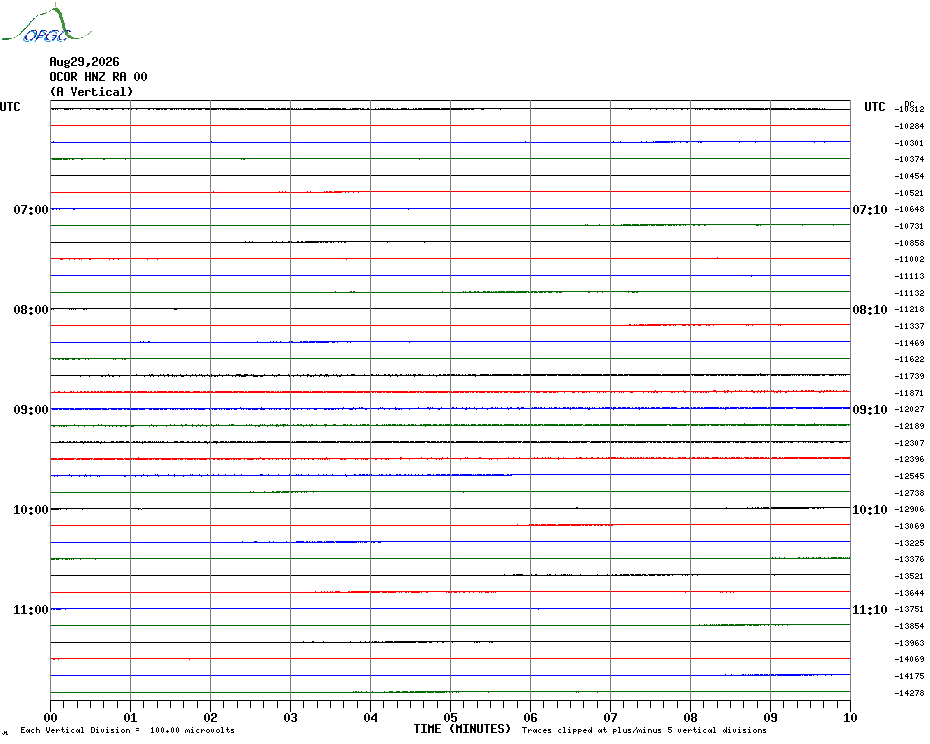Click the DC offset value -12189
The height and width of the screenshot is (744, 930).
coord(909,426)
